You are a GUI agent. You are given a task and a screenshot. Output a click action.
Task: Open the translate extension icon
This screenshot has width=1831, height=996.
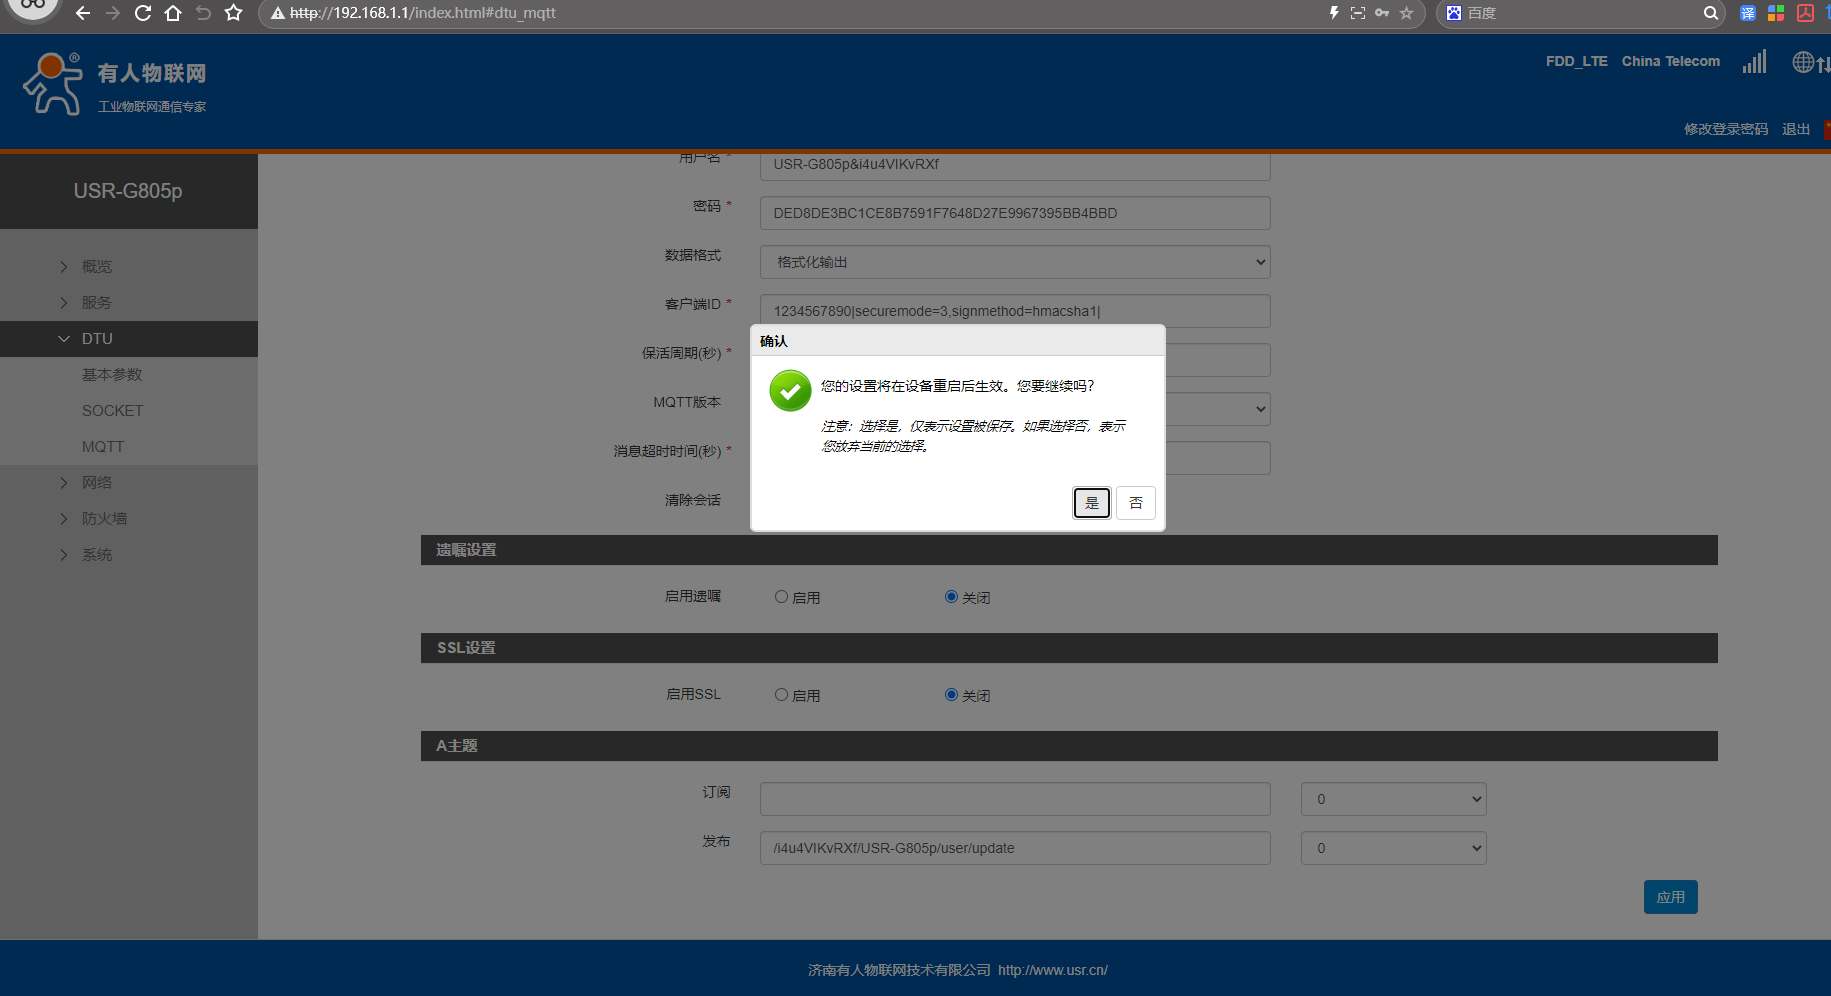tap(1748, 13)
